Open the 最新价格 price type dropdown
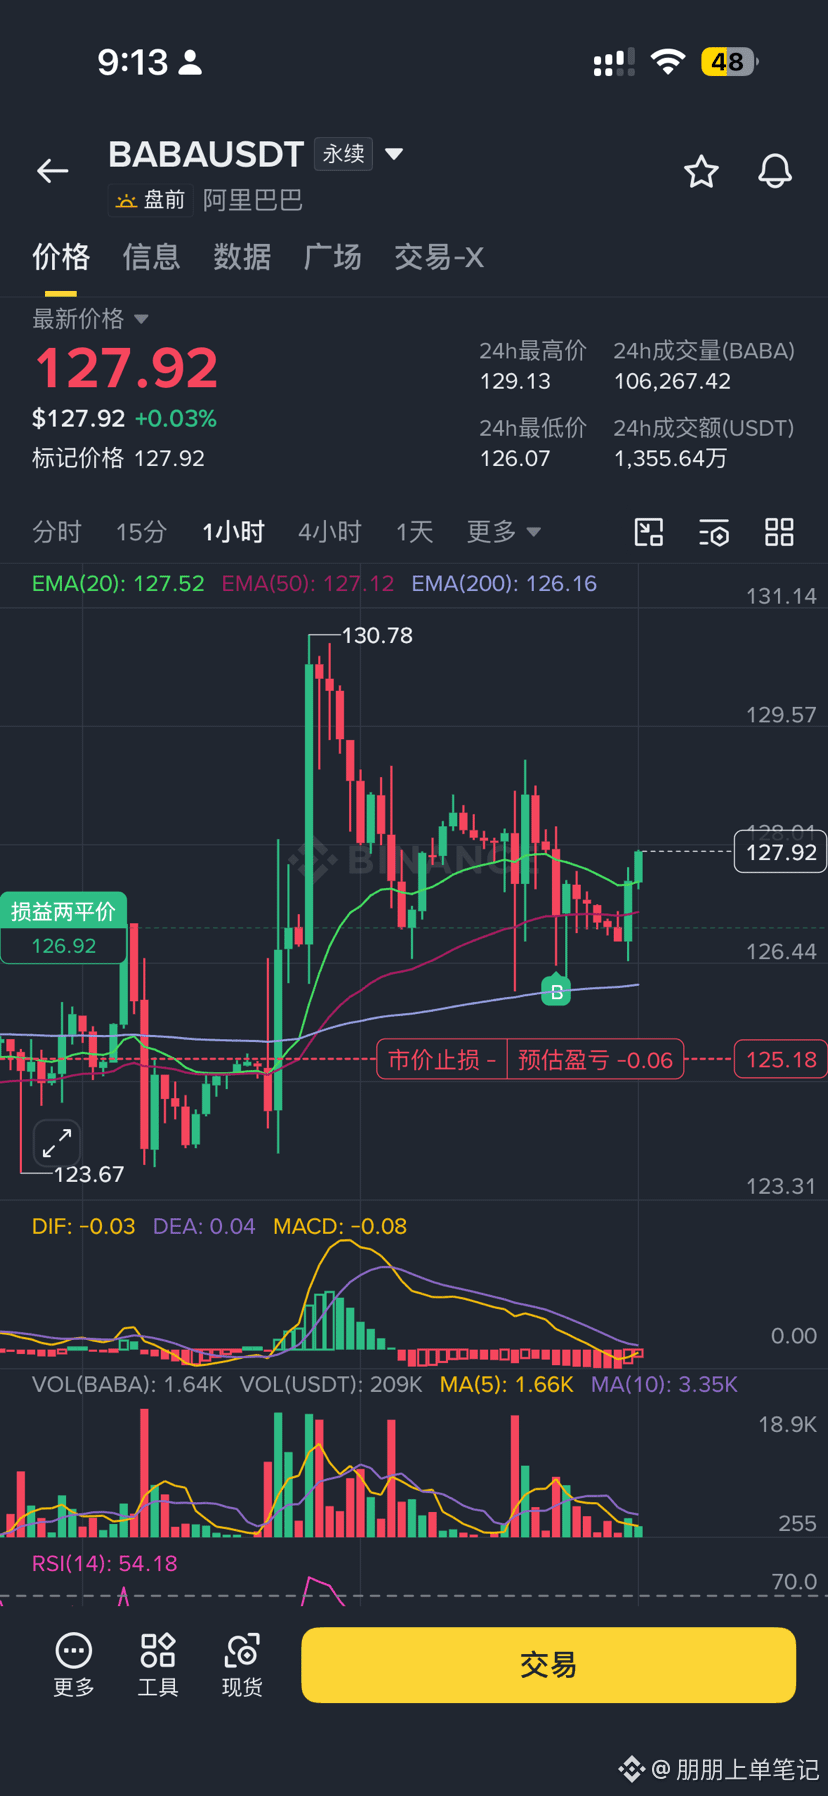The width and height of the screenshot is (828, 1796). (90, 319)
